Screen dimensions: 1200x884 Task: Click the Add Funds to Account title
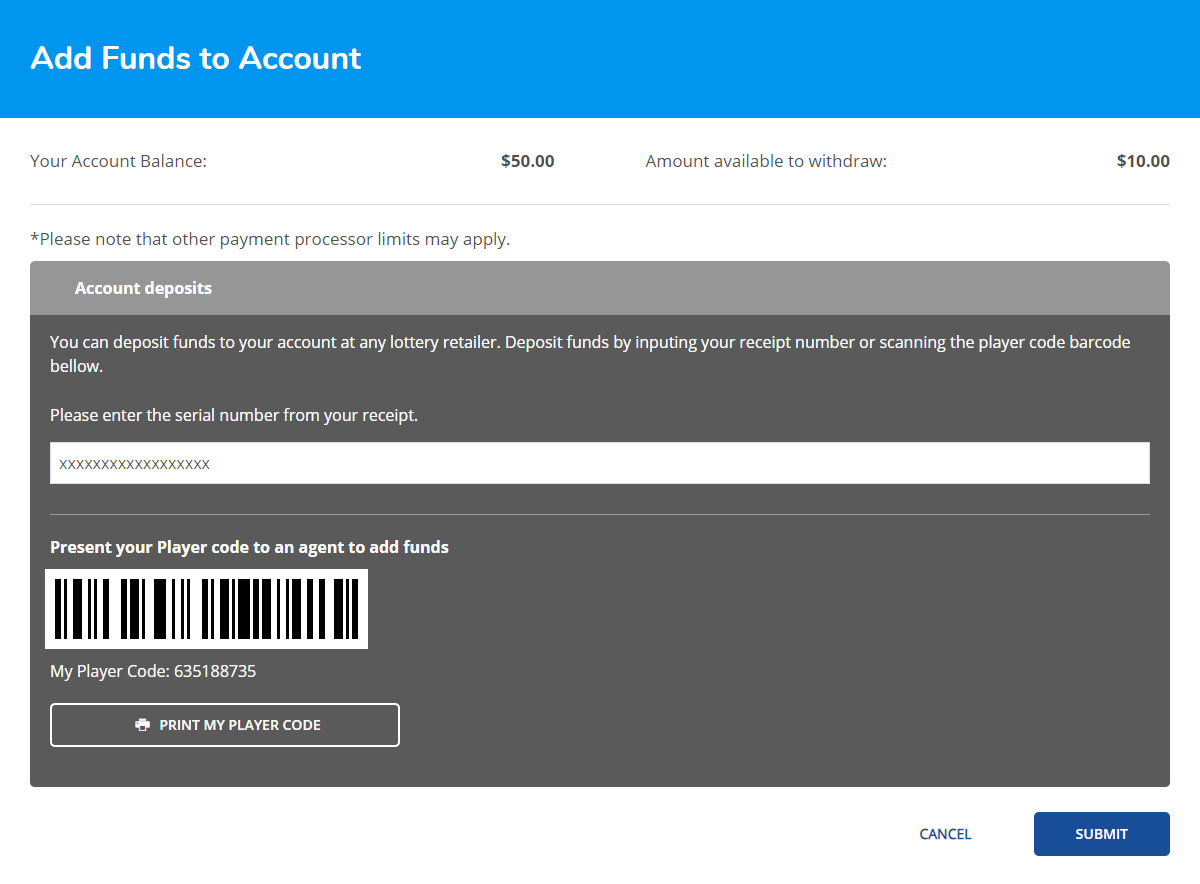[x=196, y=58]
